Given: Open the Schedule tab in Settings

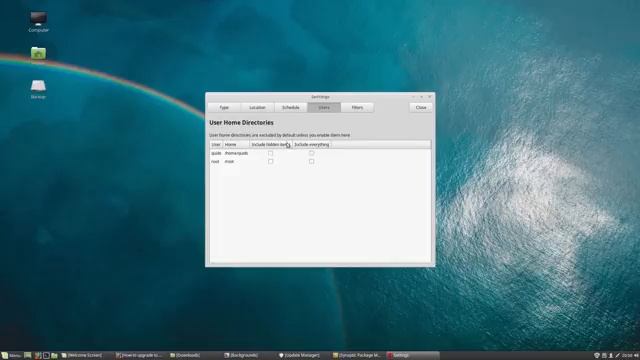Looking at the screenshot, I should (291, 107).
